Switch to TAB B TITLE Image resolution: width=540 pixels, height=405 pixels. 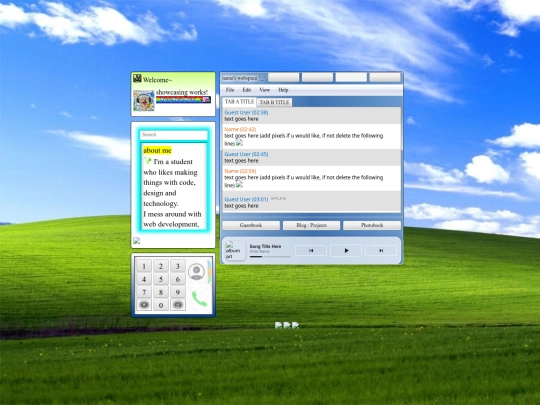click(x=274, y=102)
